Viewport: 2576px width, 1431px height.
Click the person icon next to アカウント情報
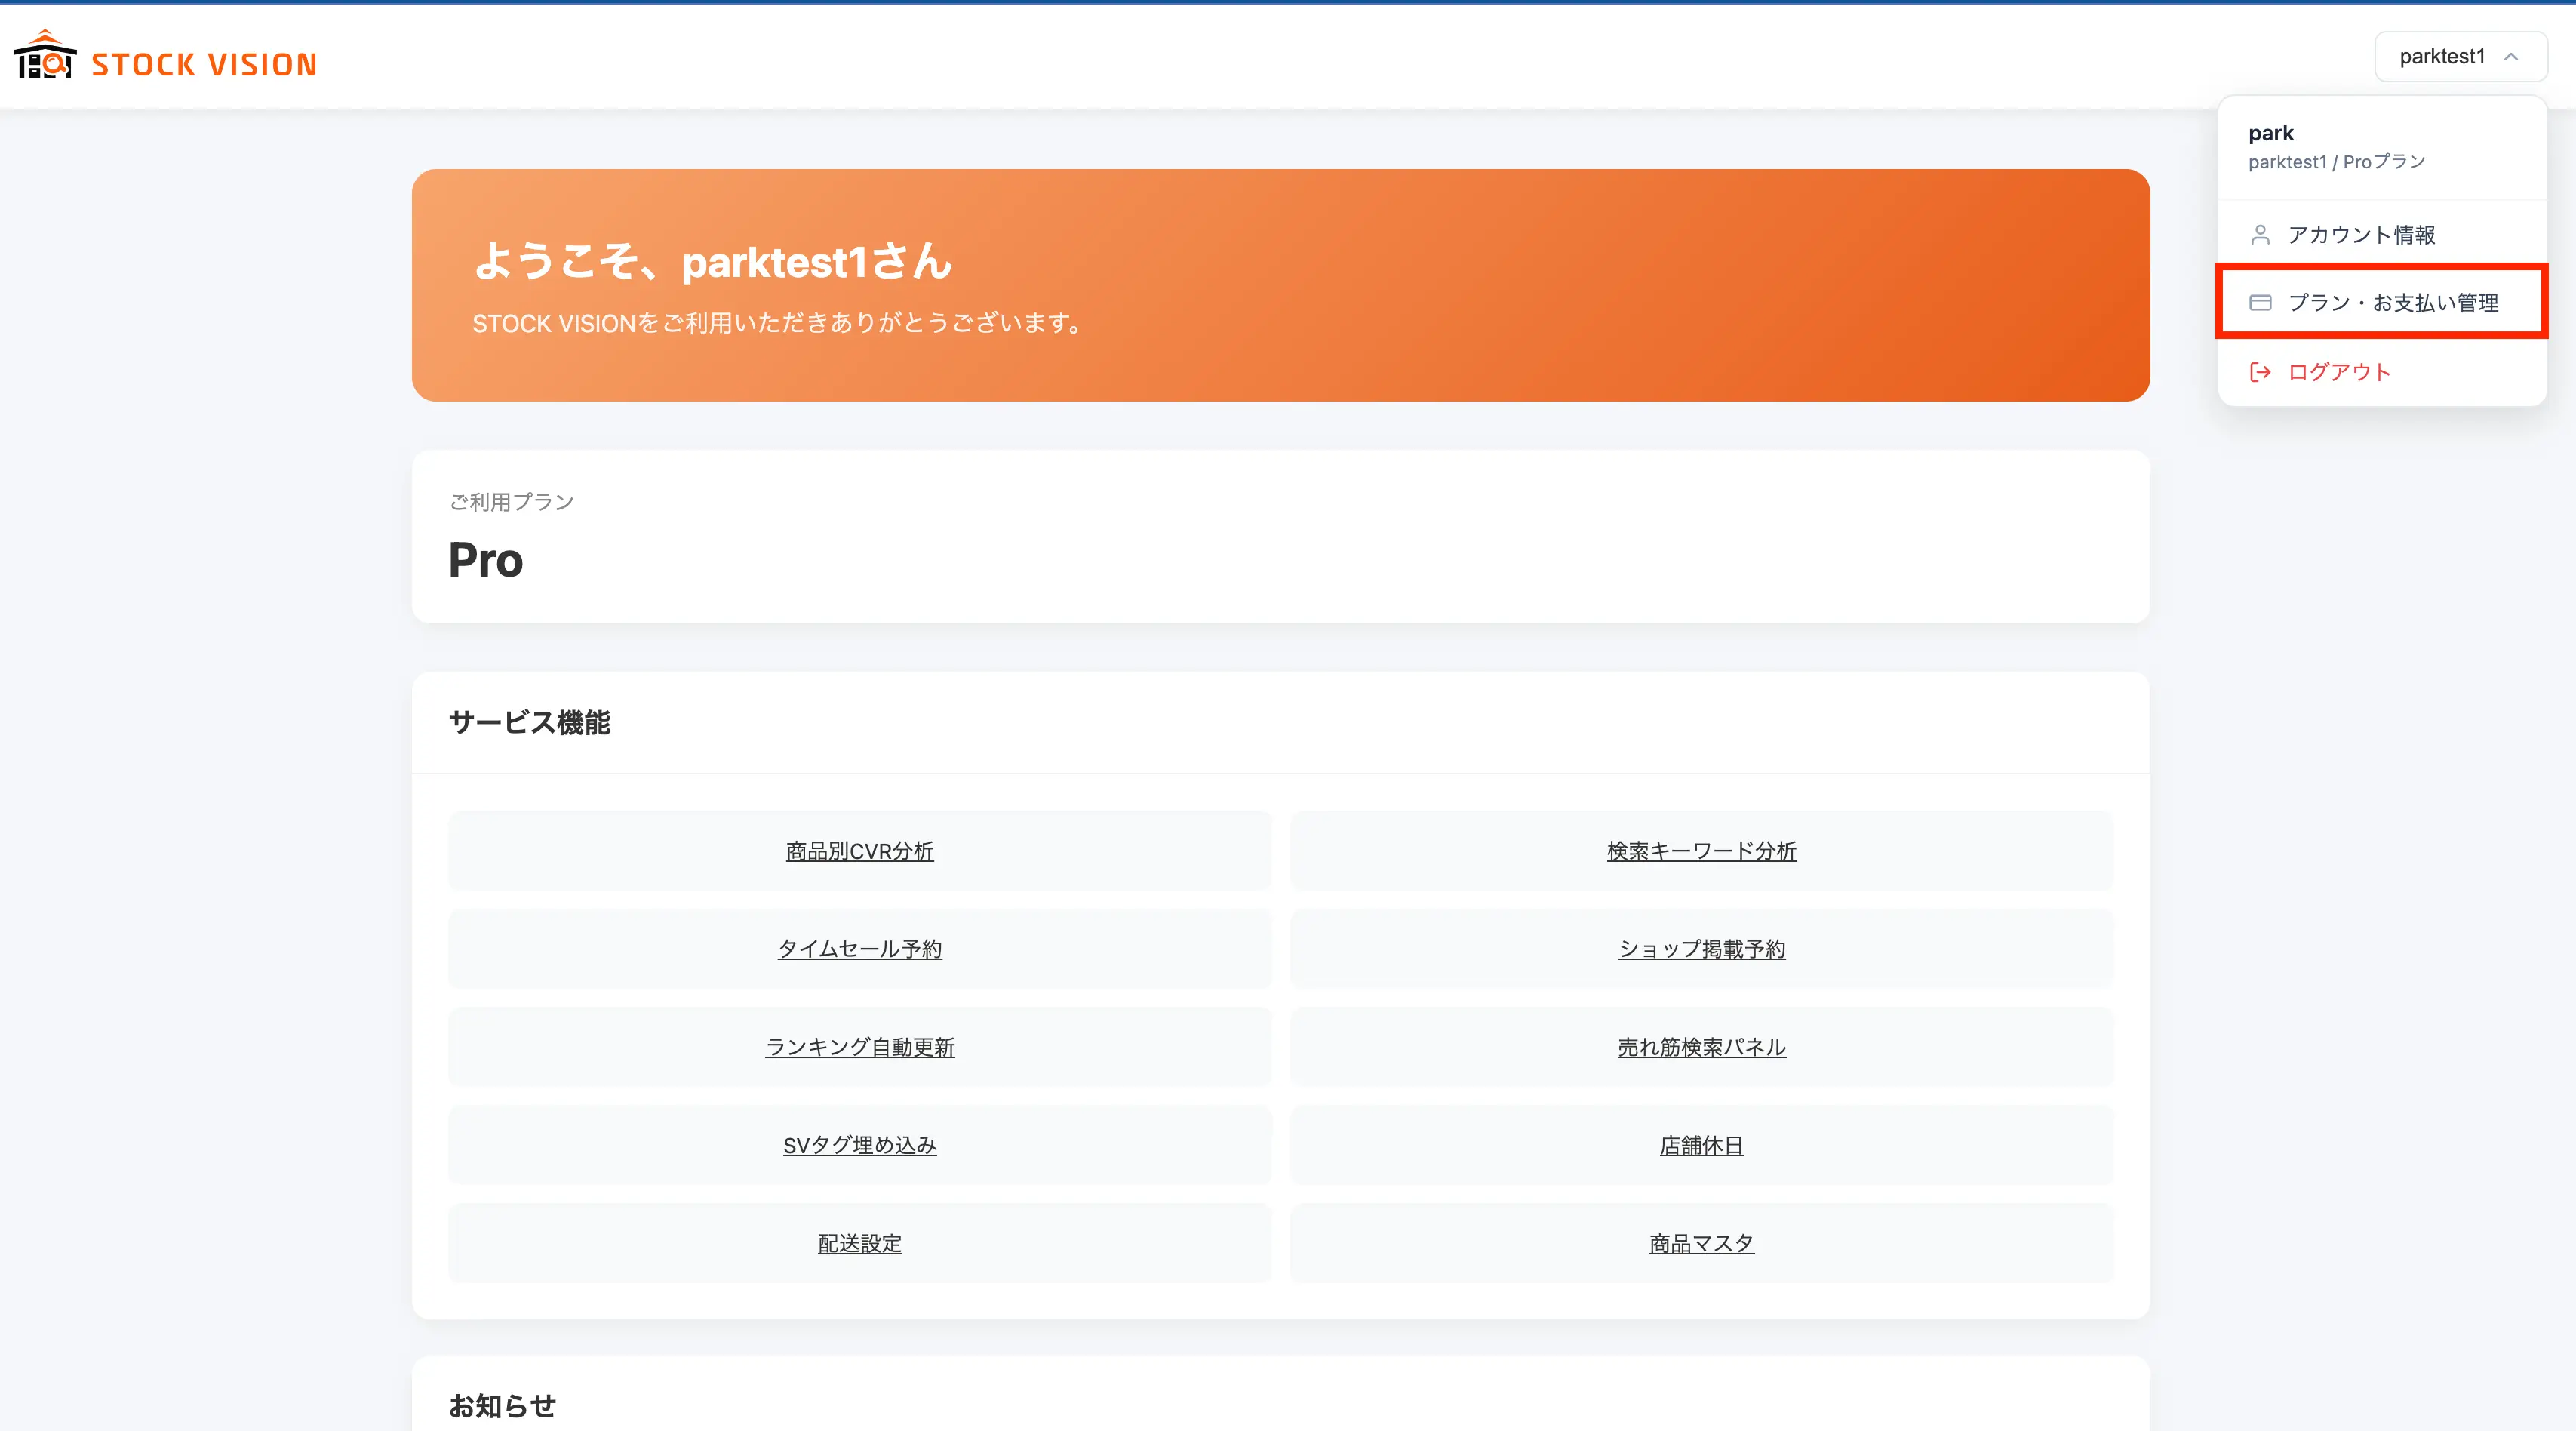[2260, 235]
